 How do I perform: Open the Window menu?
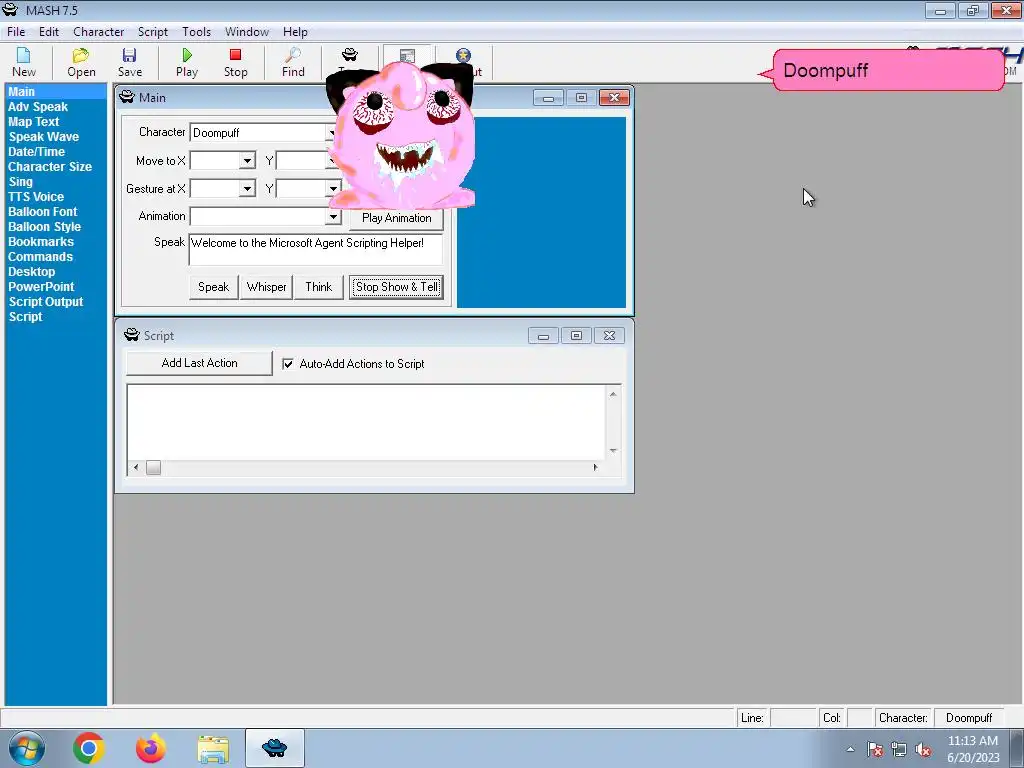[x=247, y=31]
